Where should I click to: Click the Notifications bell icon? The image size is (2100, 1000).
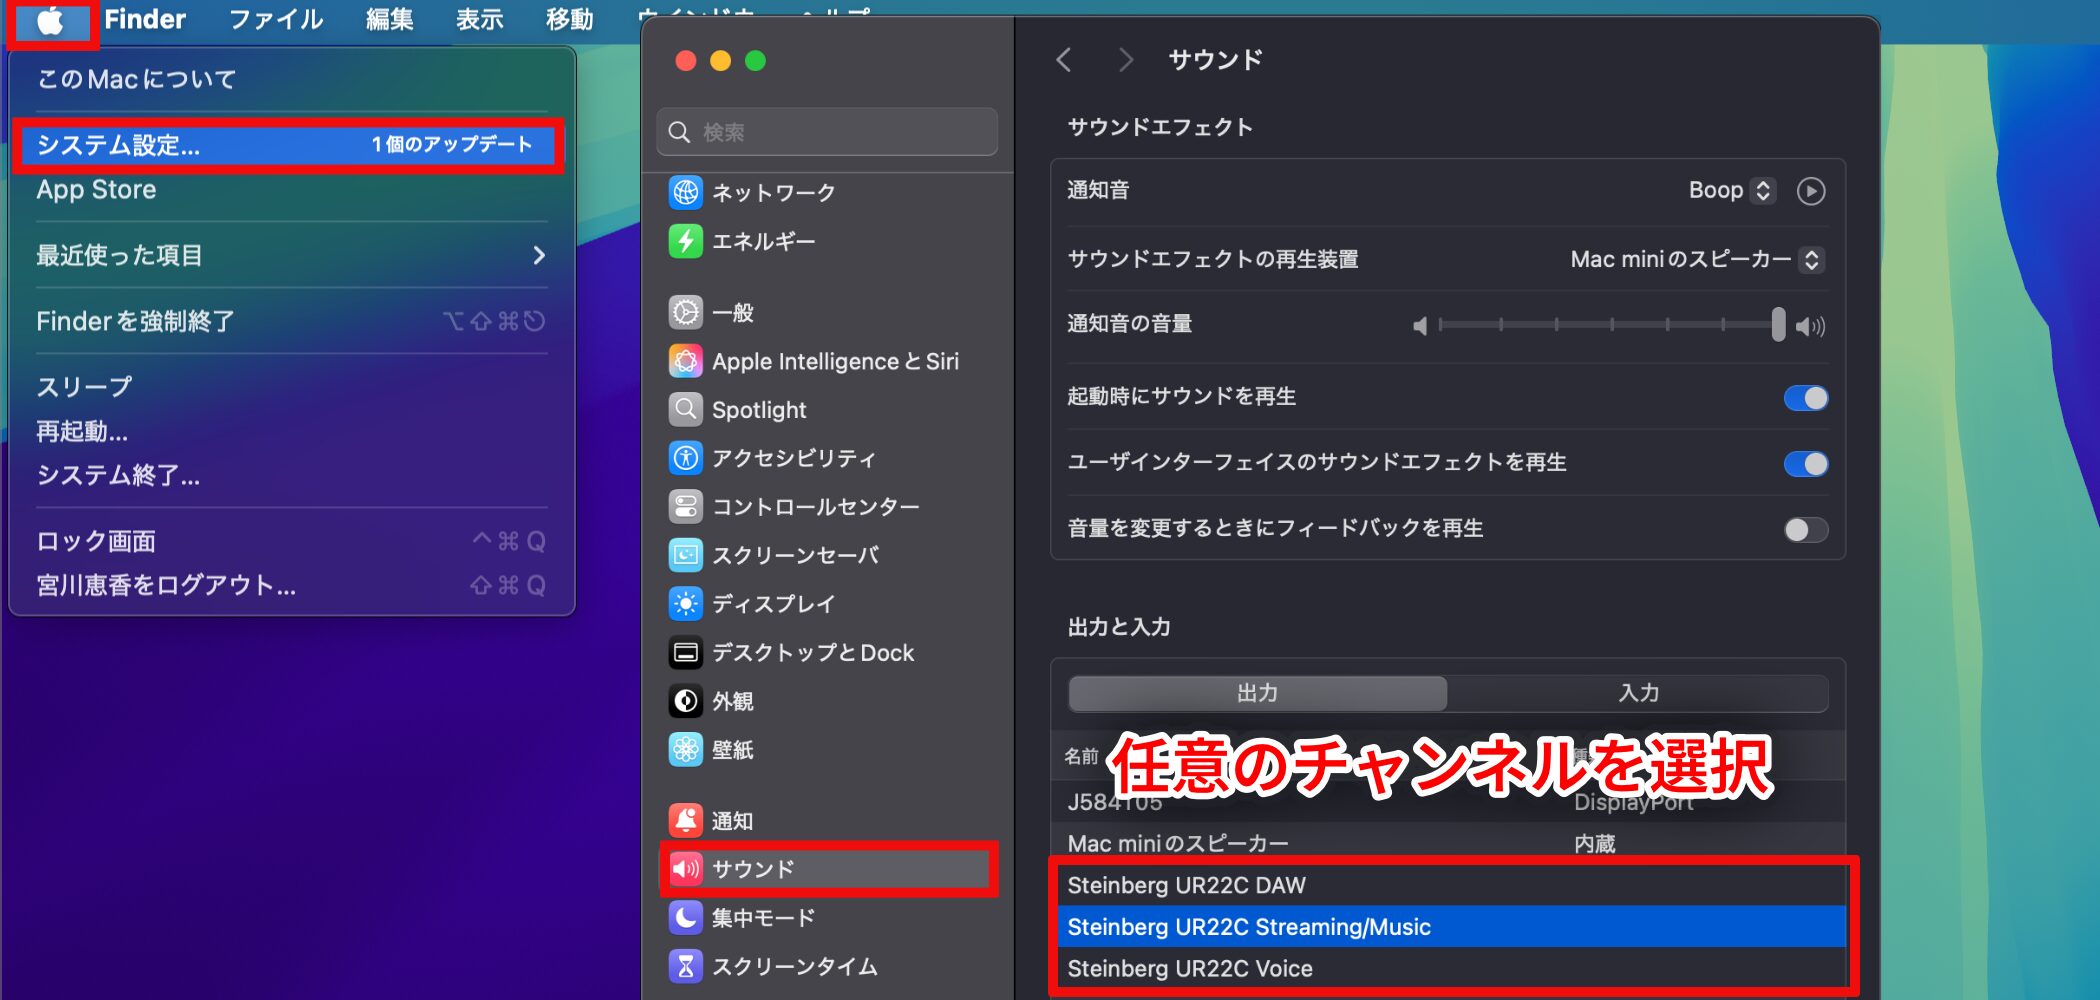pyautogui.click(x=686, y=820)
